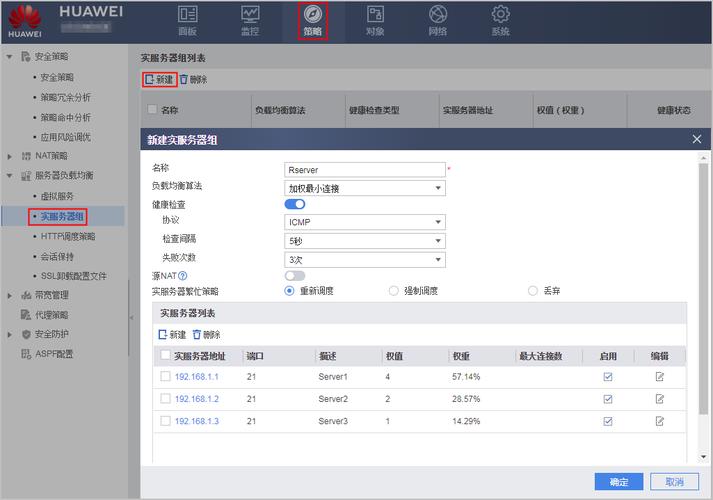Select 安全策略 sub-item in sidebar
Image resolution: width=713 pixels, height=500 pixels.
[57, 77]
